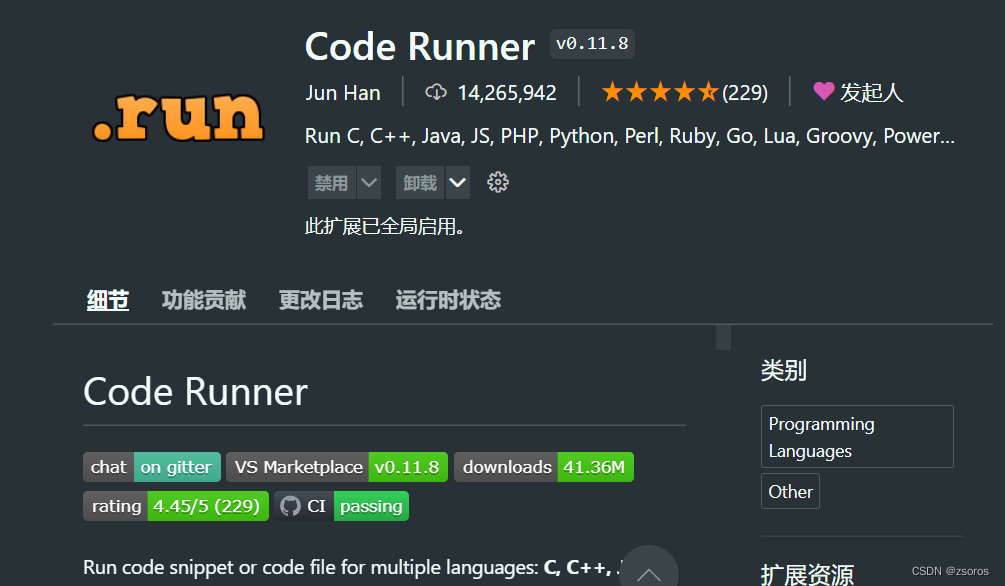Image resolution: width=1005 pixels, height=586 pixels.
Task: Click the Run C, C++, Java description text
Action: pos(630,136)
